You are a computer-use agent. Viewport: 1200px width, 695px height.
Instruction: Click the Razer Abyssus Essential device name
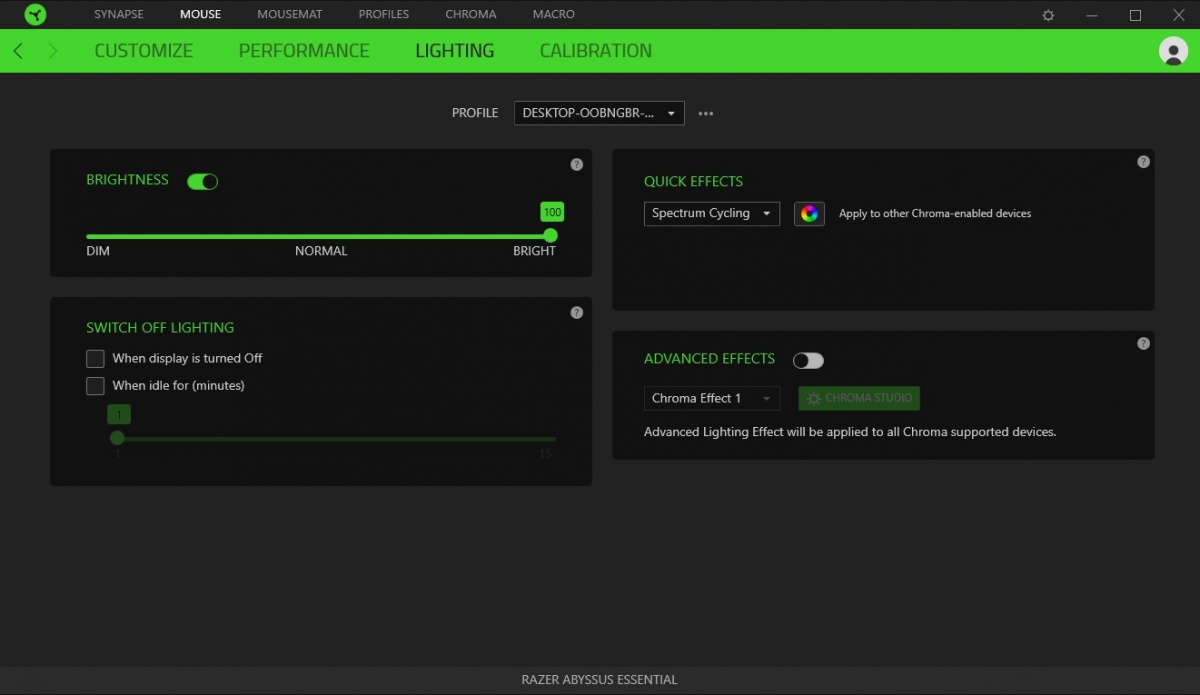coord(600,680)
